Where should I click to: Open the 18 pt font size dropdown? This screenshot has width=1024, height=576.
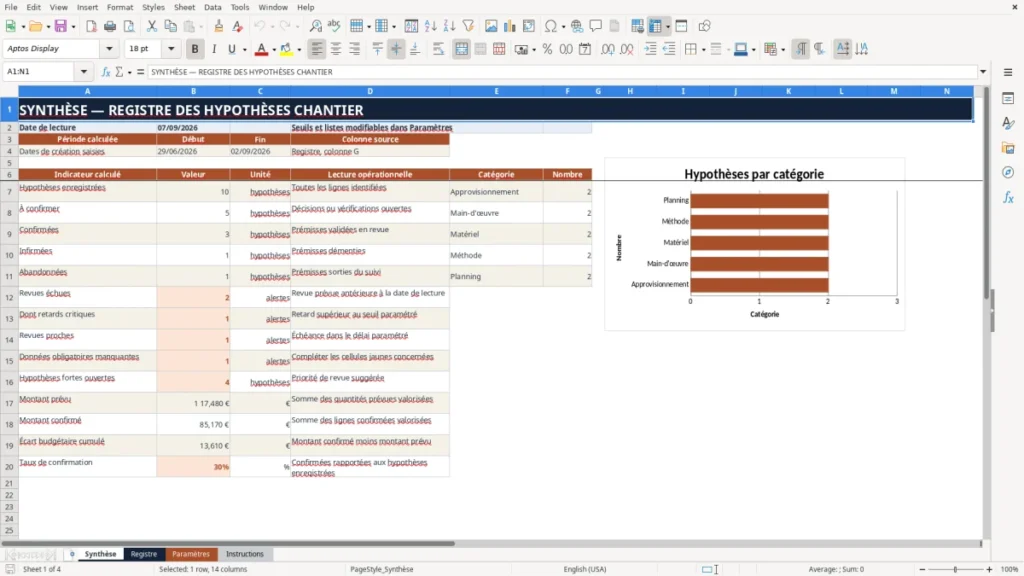point(171,48)
